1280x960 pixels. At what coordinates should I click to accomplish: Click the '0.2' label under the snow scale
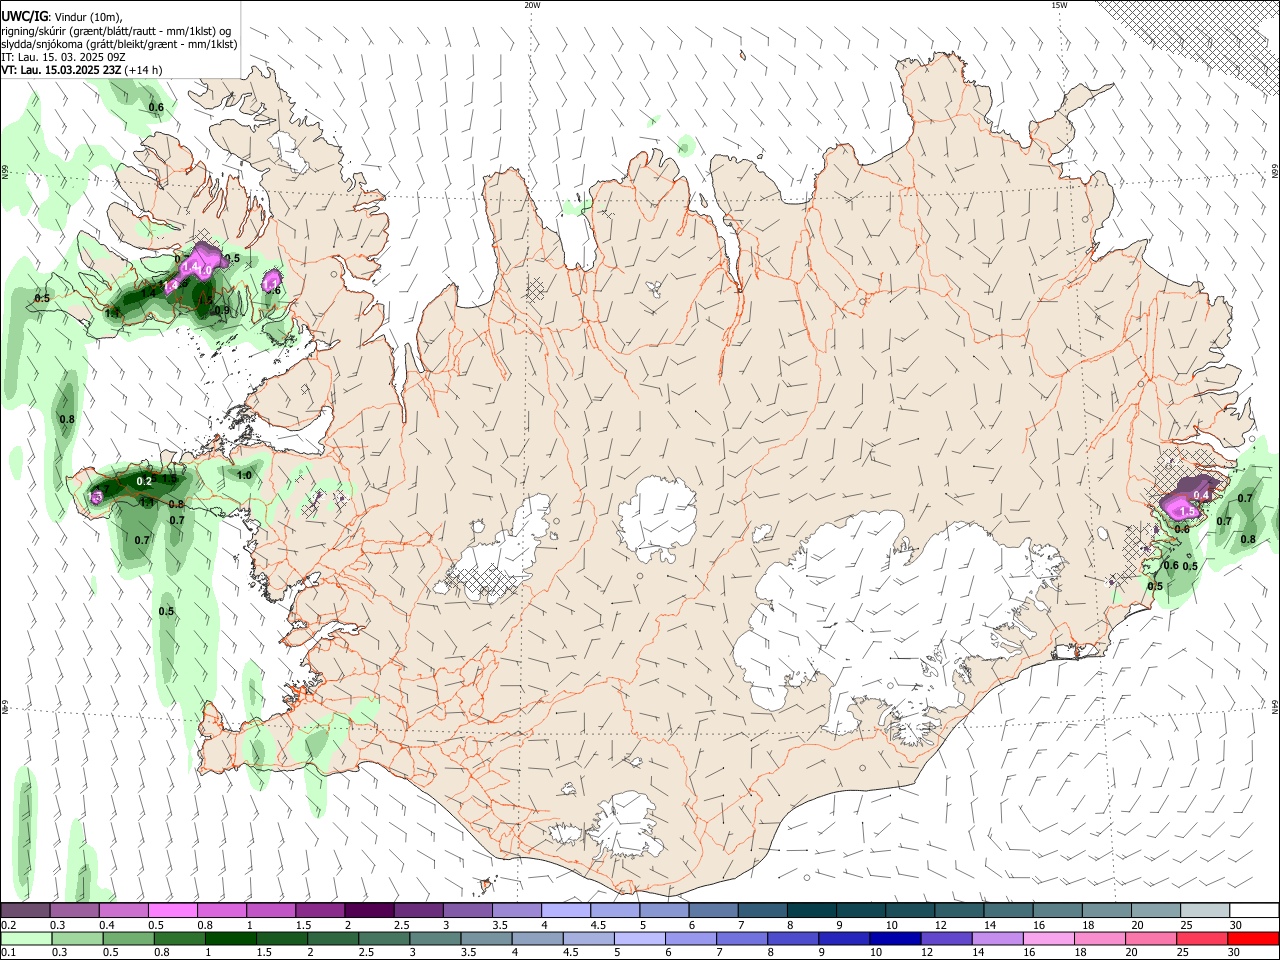pos(7,925)
